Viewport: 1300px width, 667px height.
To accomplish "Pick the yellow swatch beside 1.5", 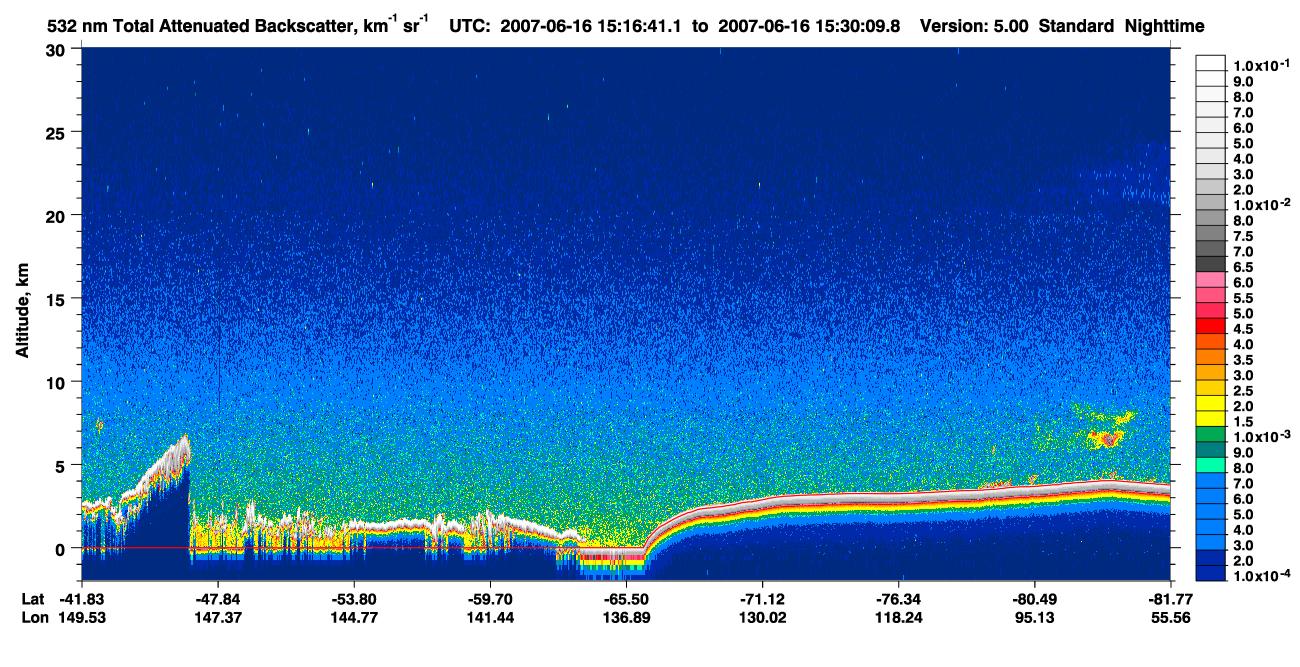I will 1211,418.
